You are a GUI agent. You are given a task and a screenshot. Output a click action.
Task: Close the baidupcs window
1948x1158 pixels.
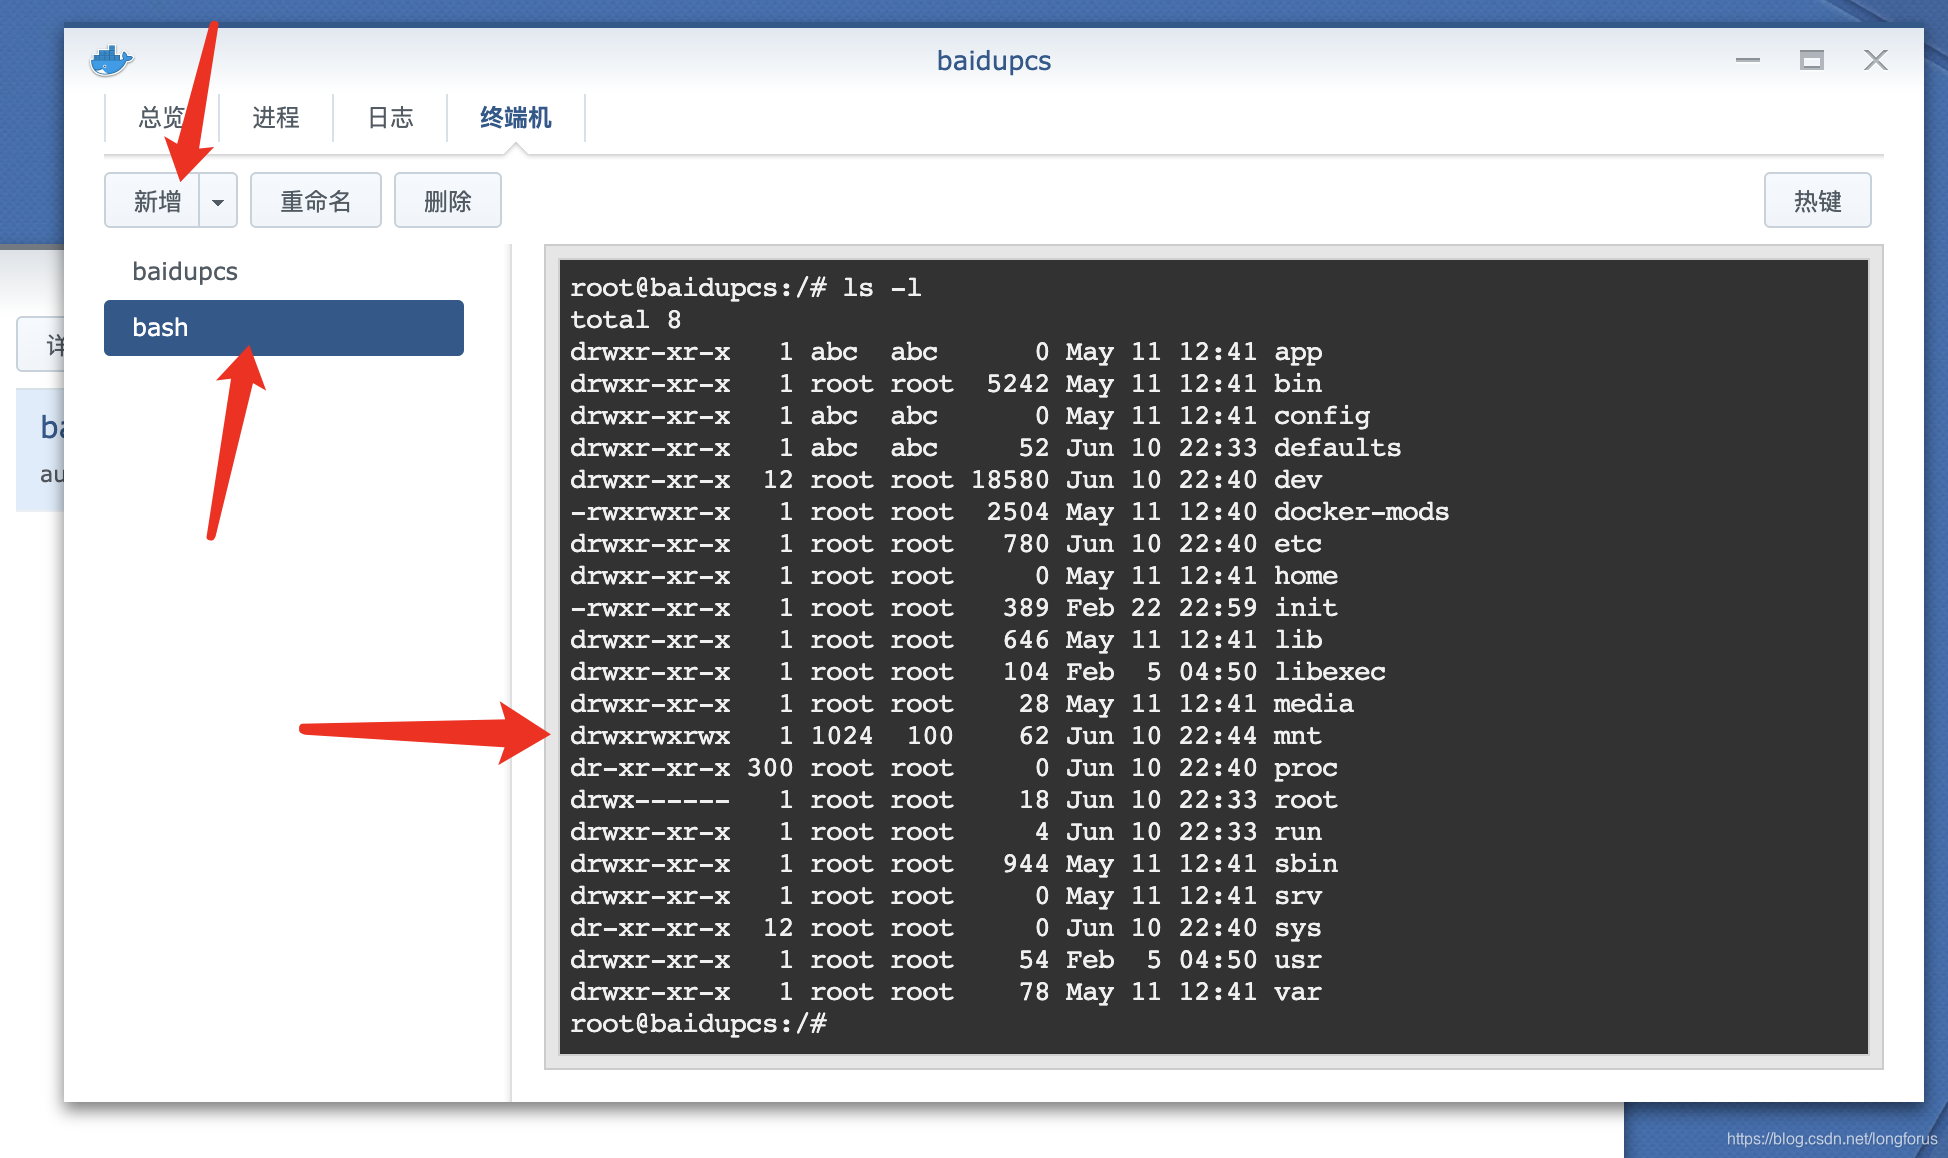pos(1875,61)
